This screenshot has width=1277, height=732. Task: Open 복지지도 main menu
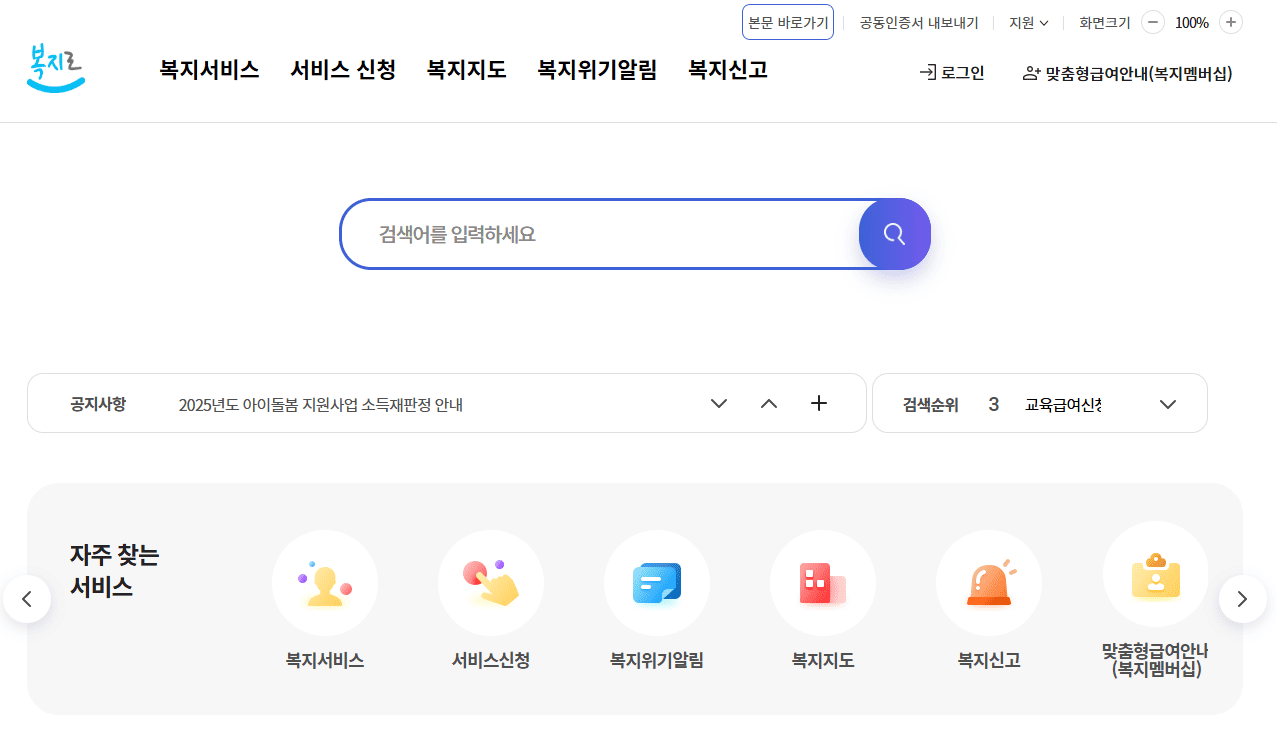pyautogui.click(x=467, y=70)
